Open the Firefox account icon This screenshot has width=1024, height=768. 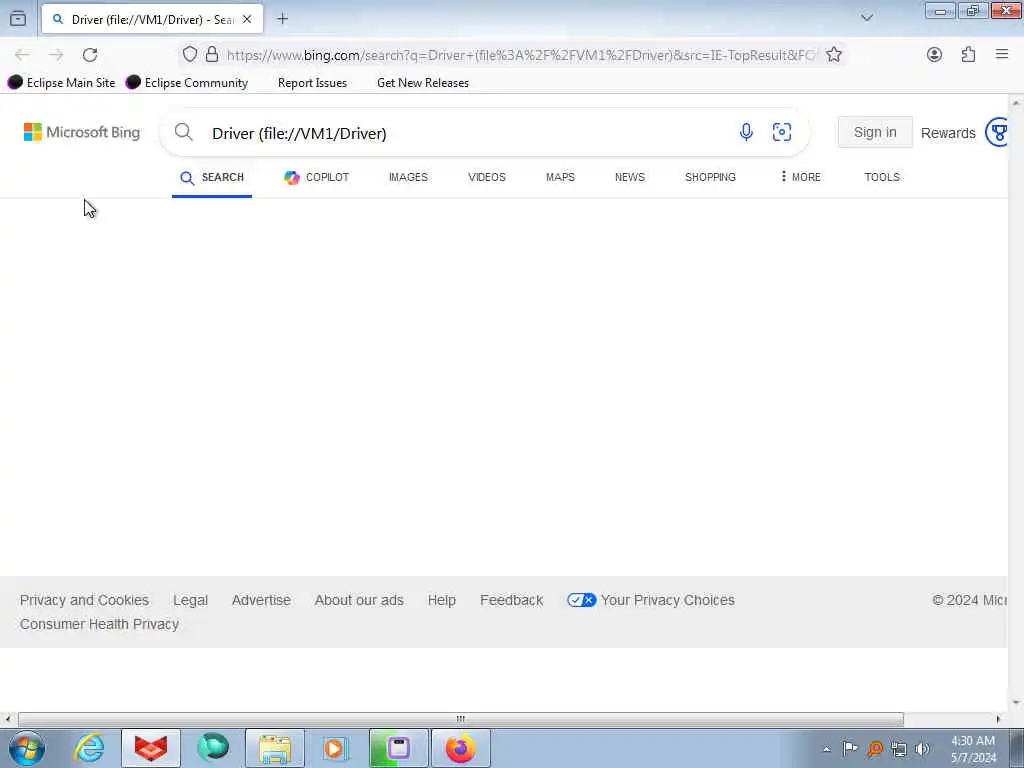coord(935,55)
